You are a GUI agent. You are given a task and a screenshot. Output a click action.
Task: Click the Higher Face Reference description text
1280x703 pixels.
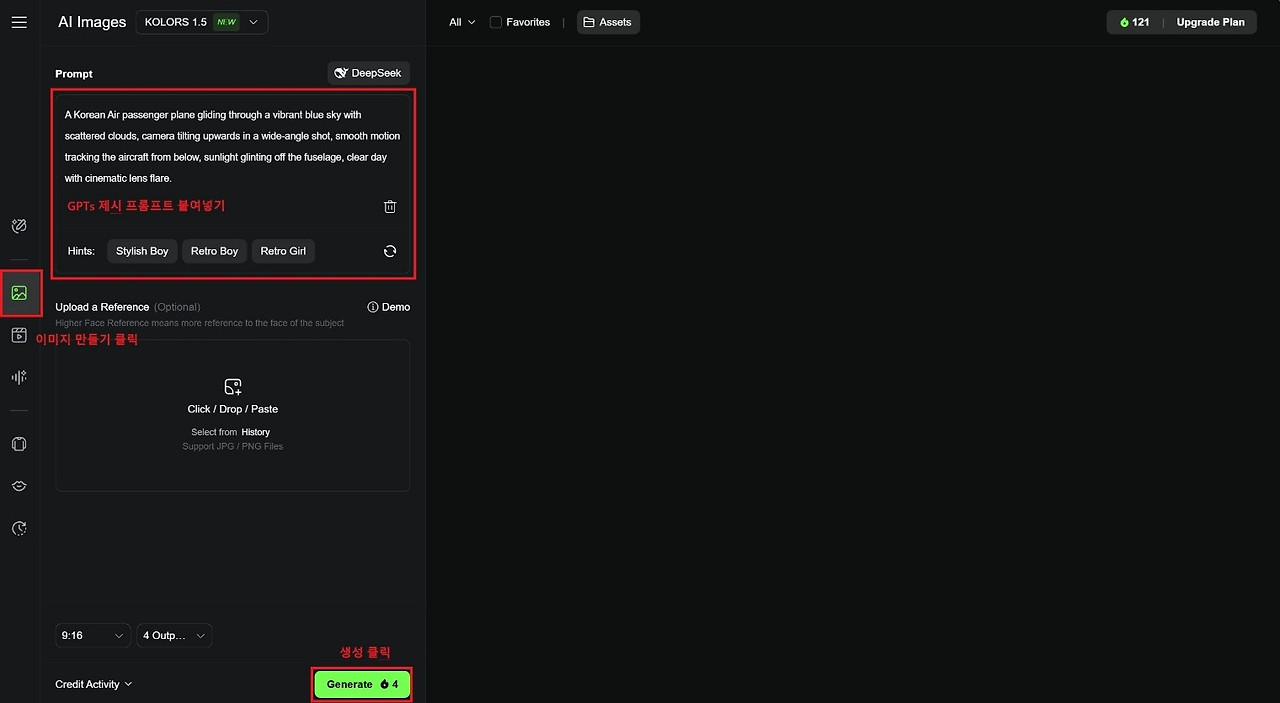point(200,323)
